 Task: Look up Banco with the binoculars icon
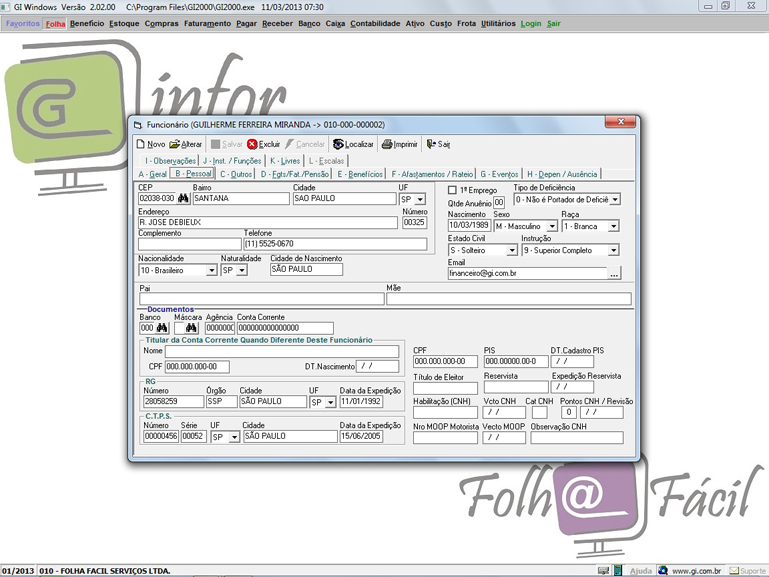point(162,327)
